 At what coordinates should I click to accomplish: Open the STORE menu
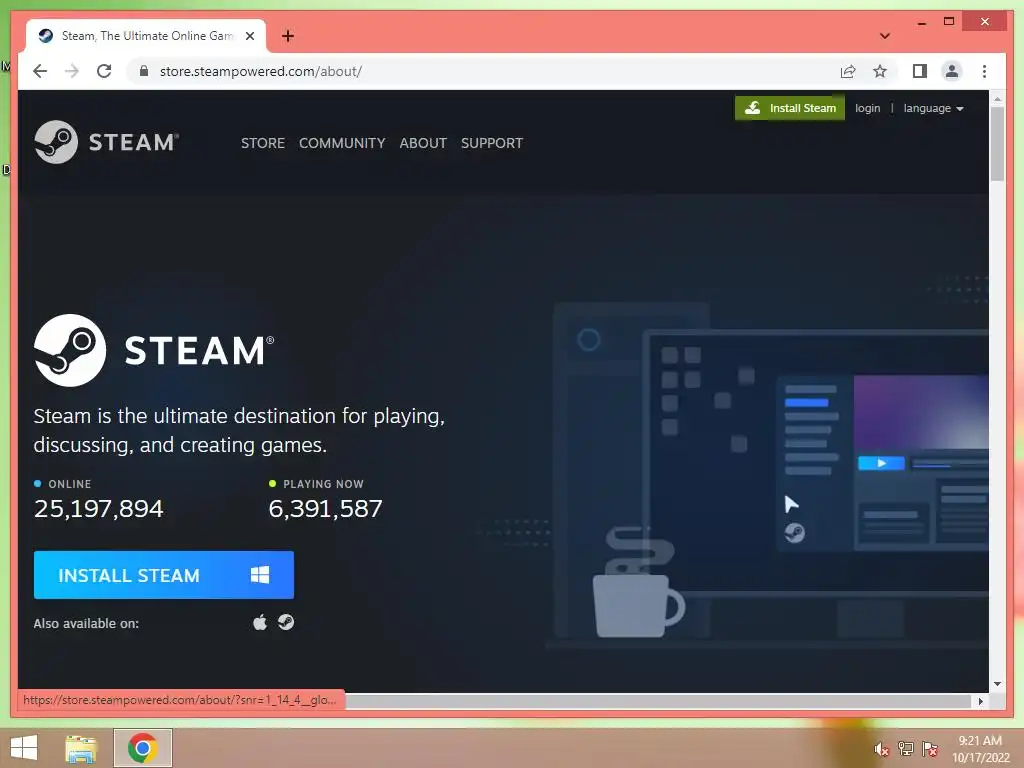[x=263, y=143]
